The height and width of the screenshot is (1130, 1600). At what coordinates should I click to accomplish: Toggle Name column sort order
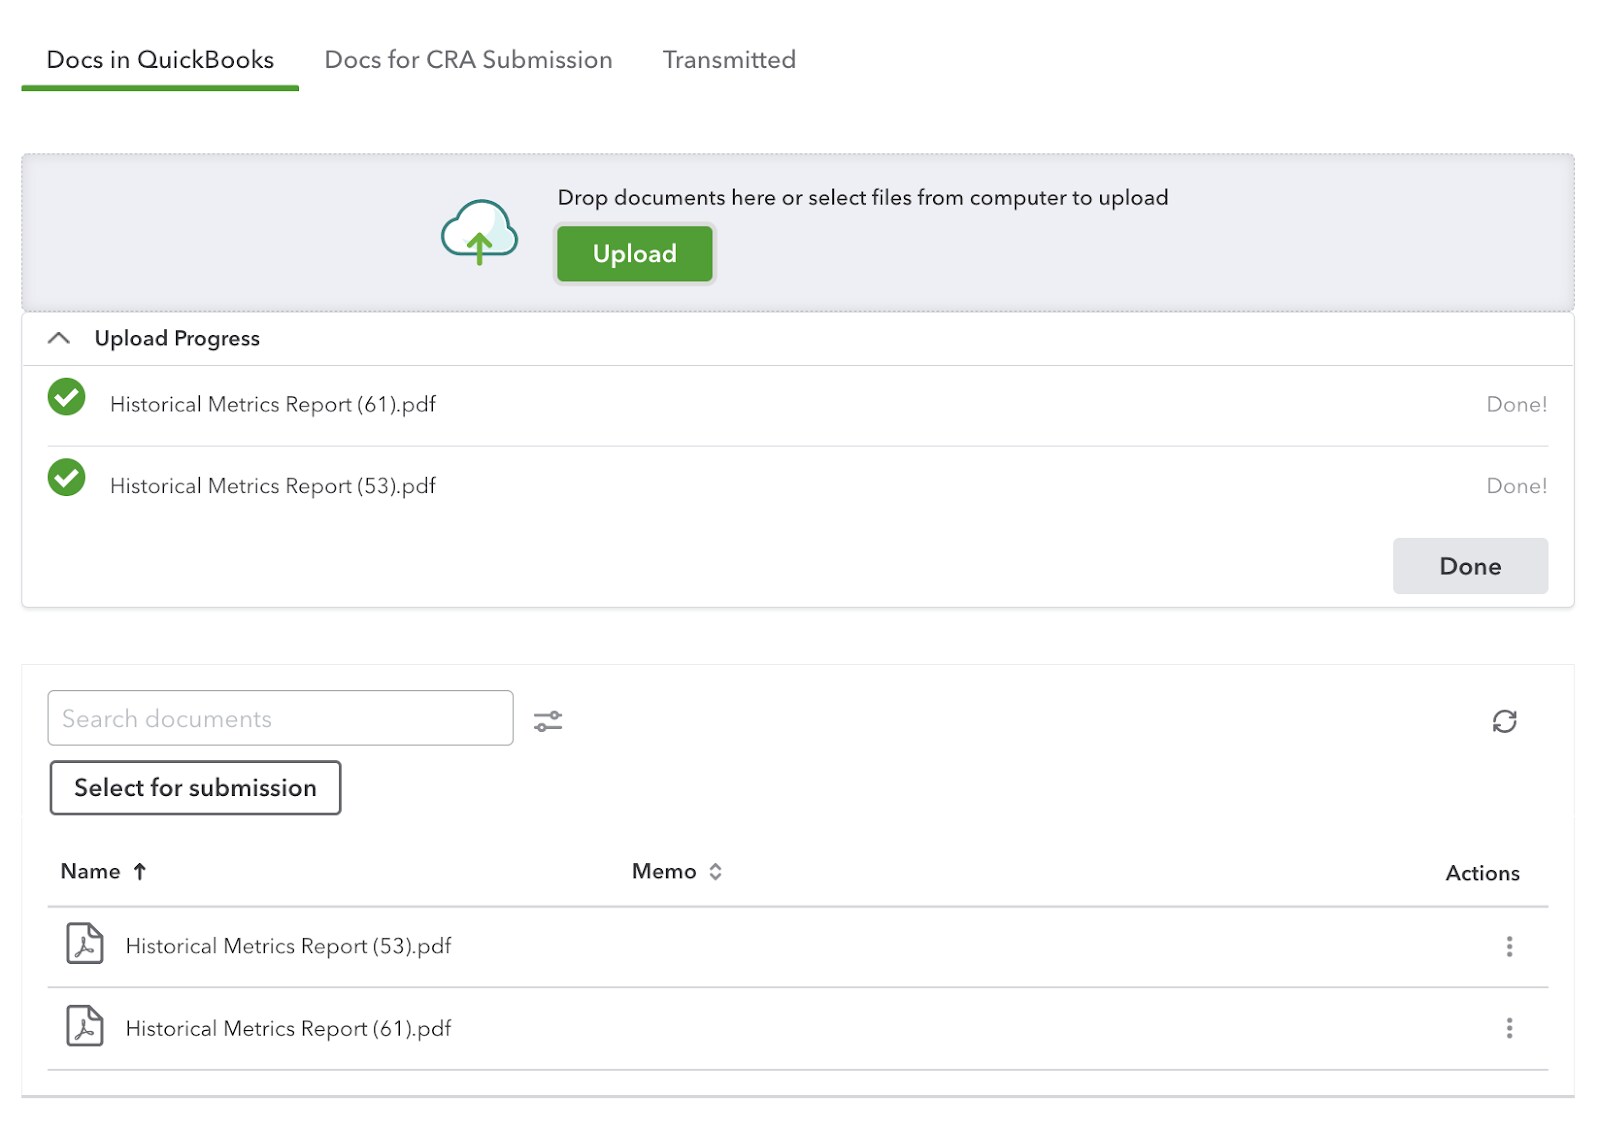click(139, 871)
